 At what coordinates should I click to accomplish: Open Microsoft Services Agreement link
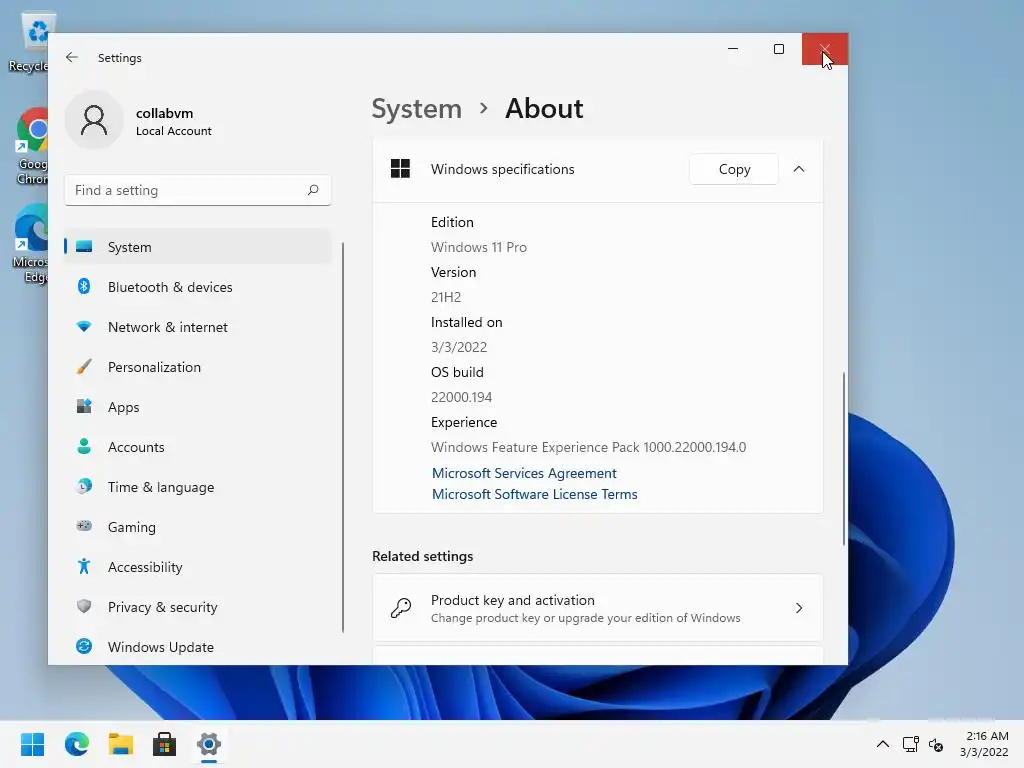[524, 473]
